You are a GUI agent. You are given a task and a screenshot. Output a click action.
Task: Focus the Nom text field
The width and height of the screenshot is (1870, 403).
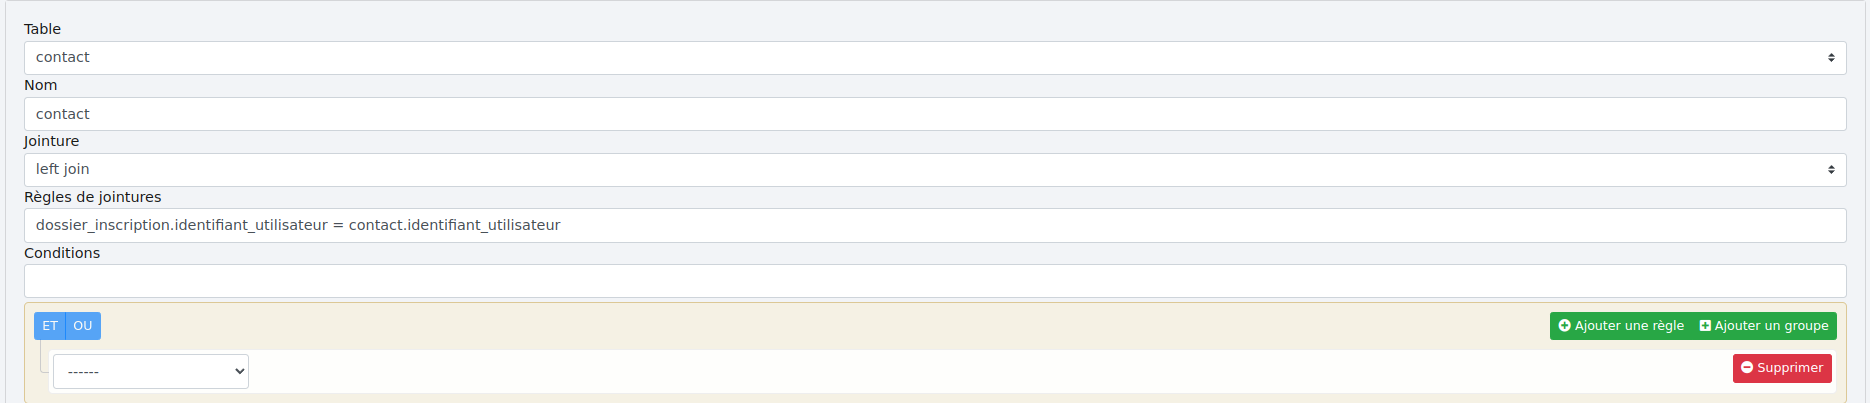click(x=930, y=114)
